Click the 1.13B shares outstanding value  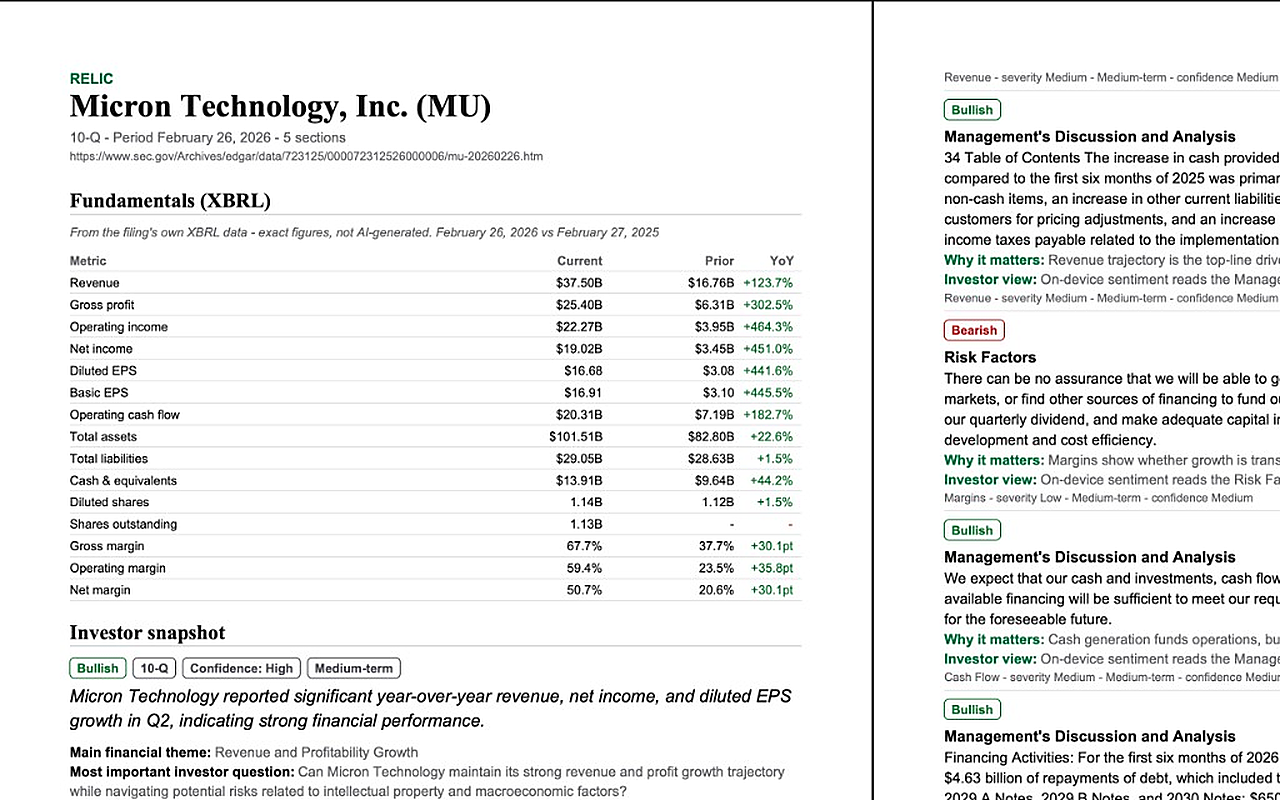tap(585, 525)
